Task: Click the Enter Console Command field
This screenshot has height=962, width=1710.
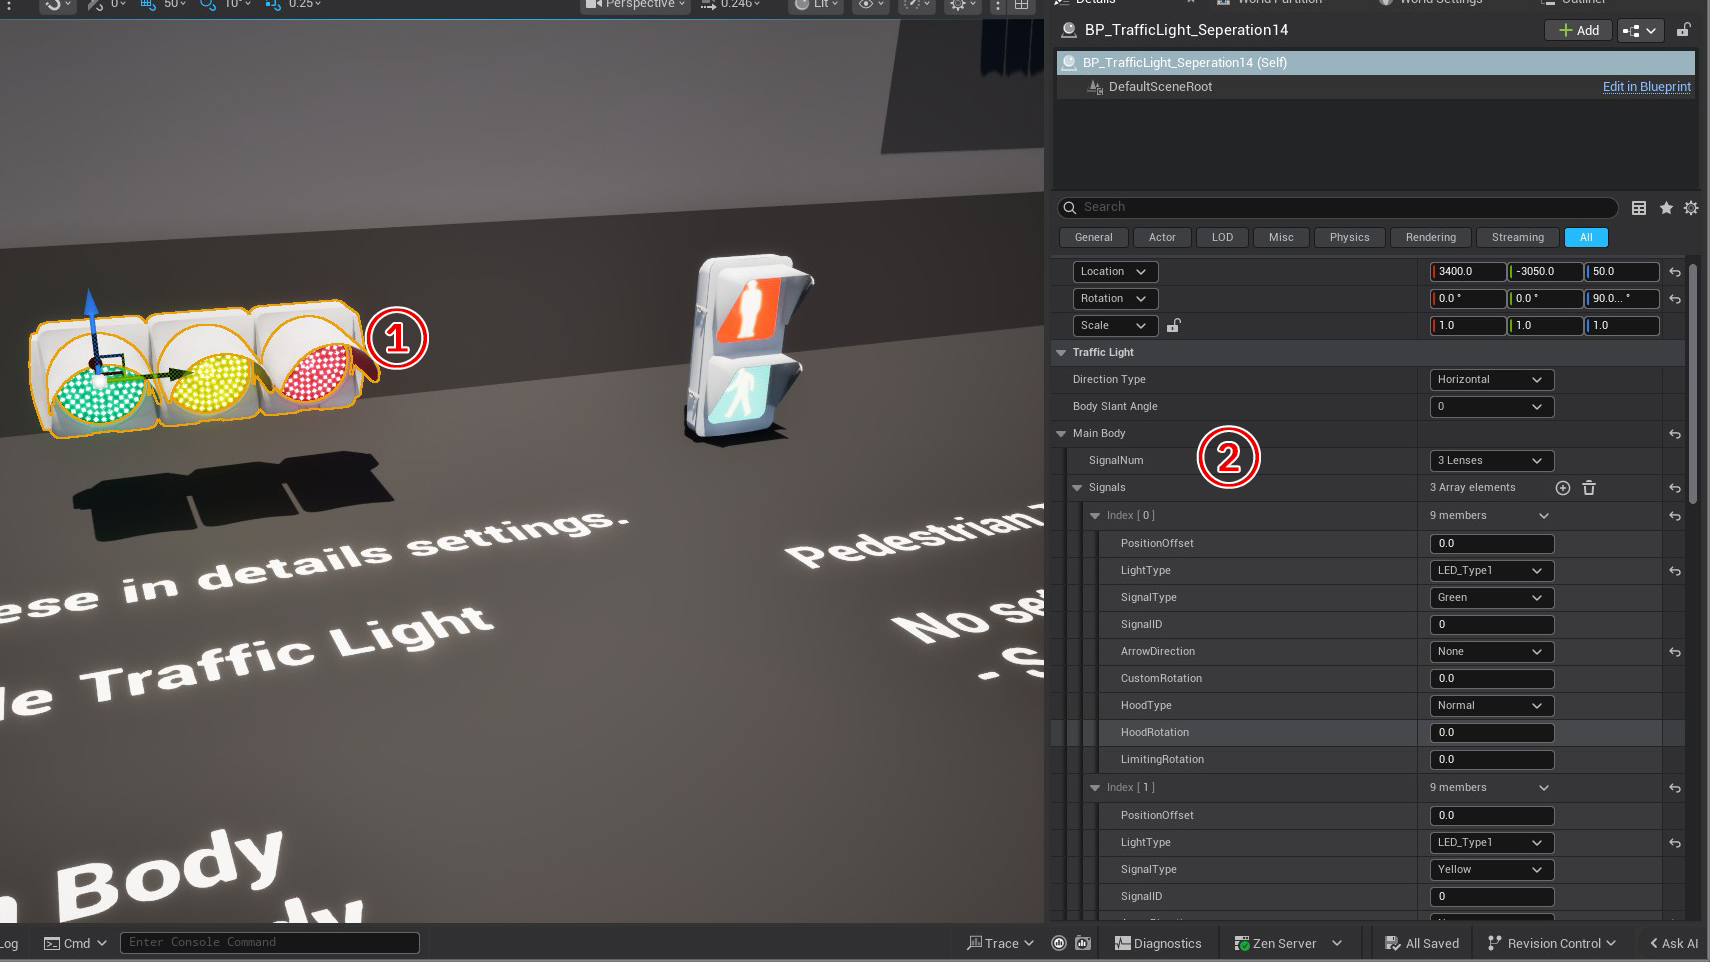Action: (270, 942)
